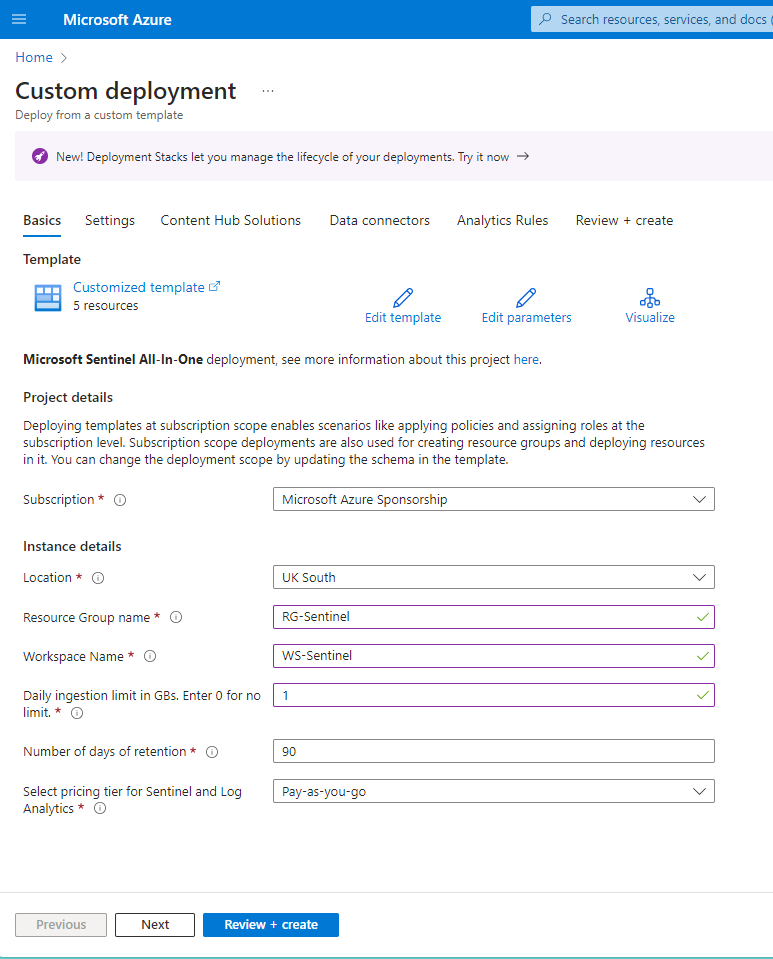Click the search magnifier icon

click(x=546, y=19)
